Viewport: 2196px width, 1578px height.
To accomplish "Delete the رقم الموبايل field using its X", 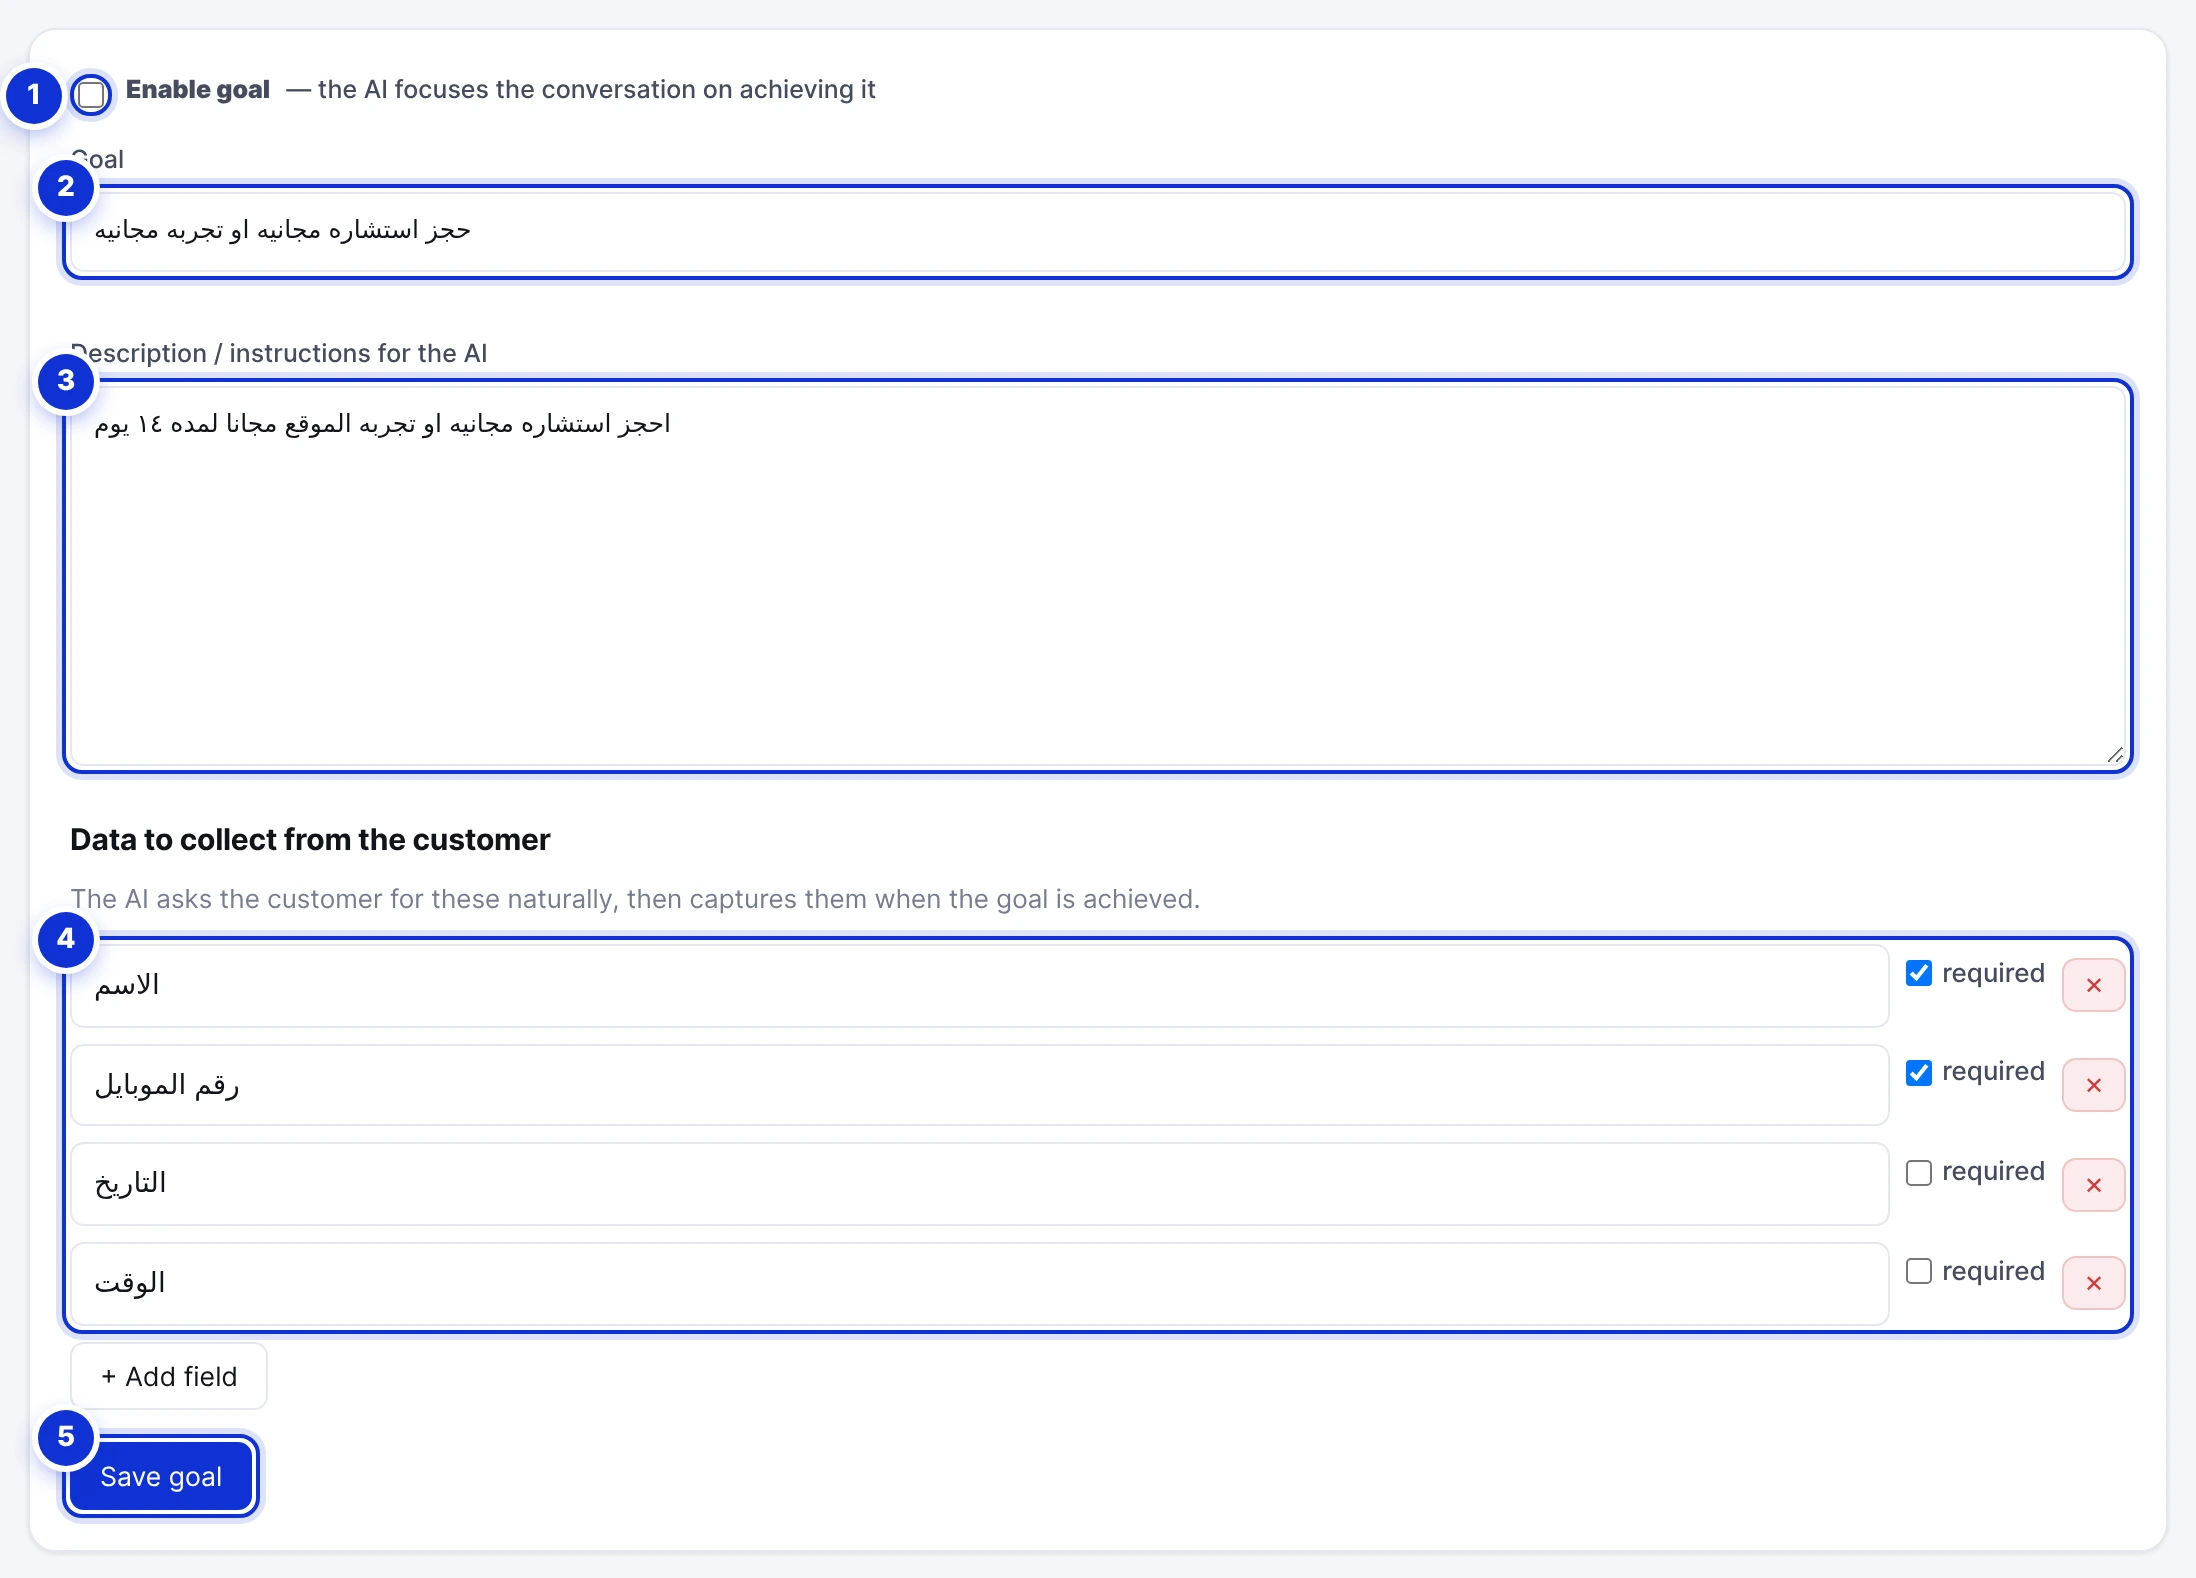I will (2093, 1085).
